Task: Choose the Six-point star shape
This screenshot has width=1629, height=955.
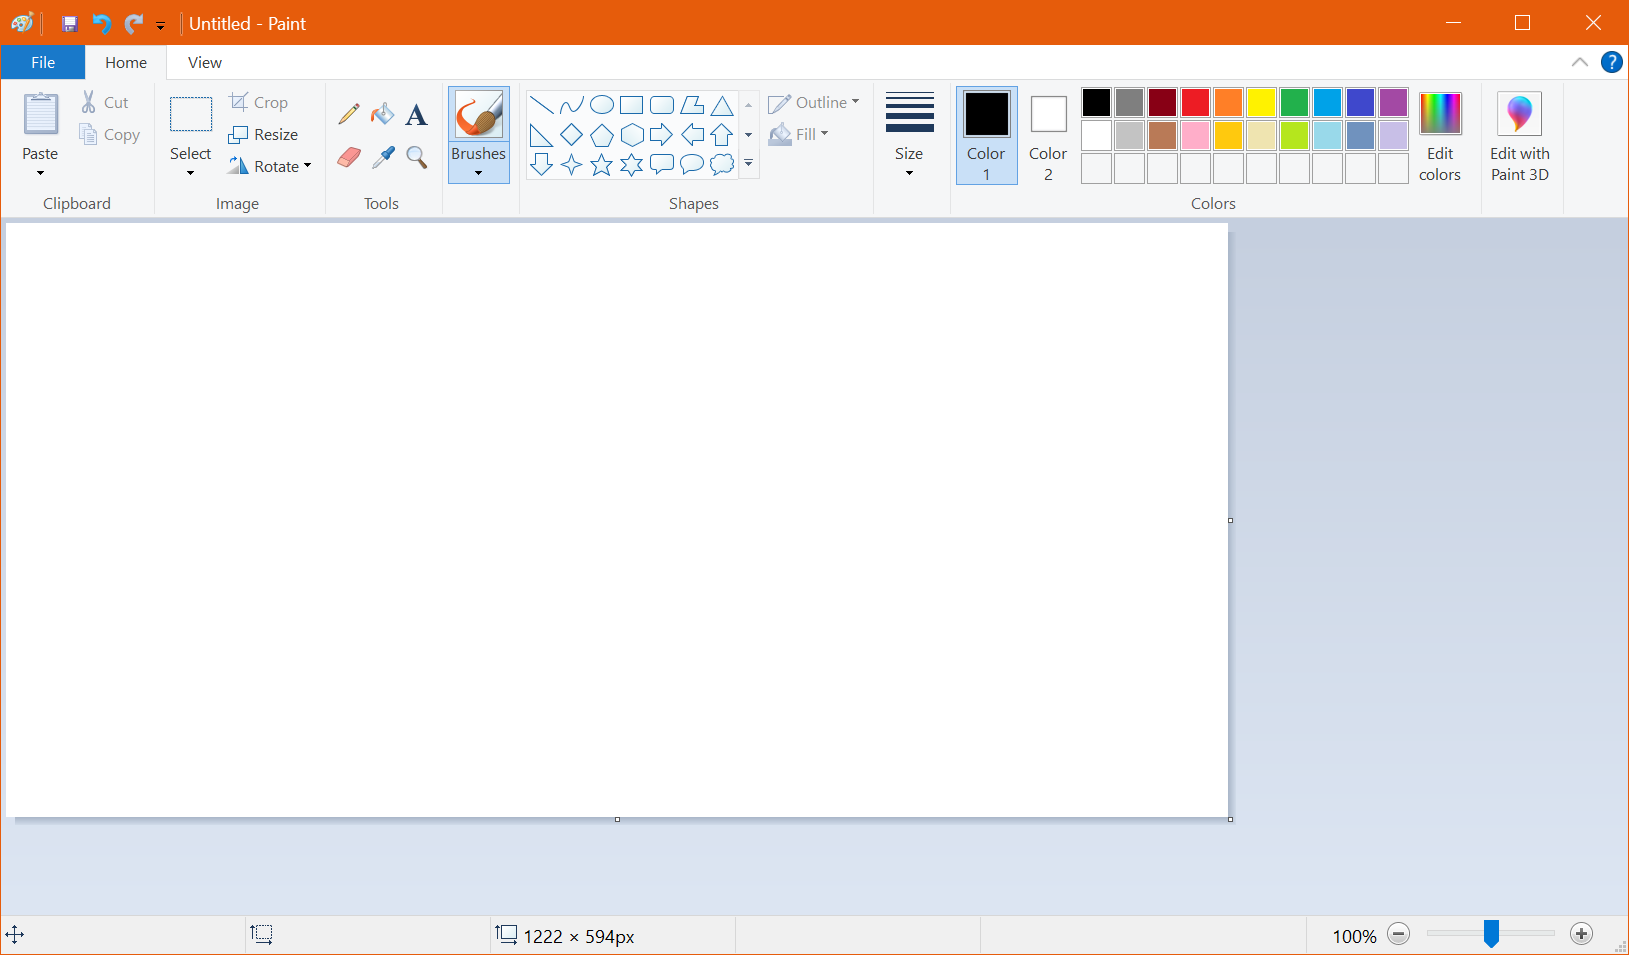Action: click(632, 165)
